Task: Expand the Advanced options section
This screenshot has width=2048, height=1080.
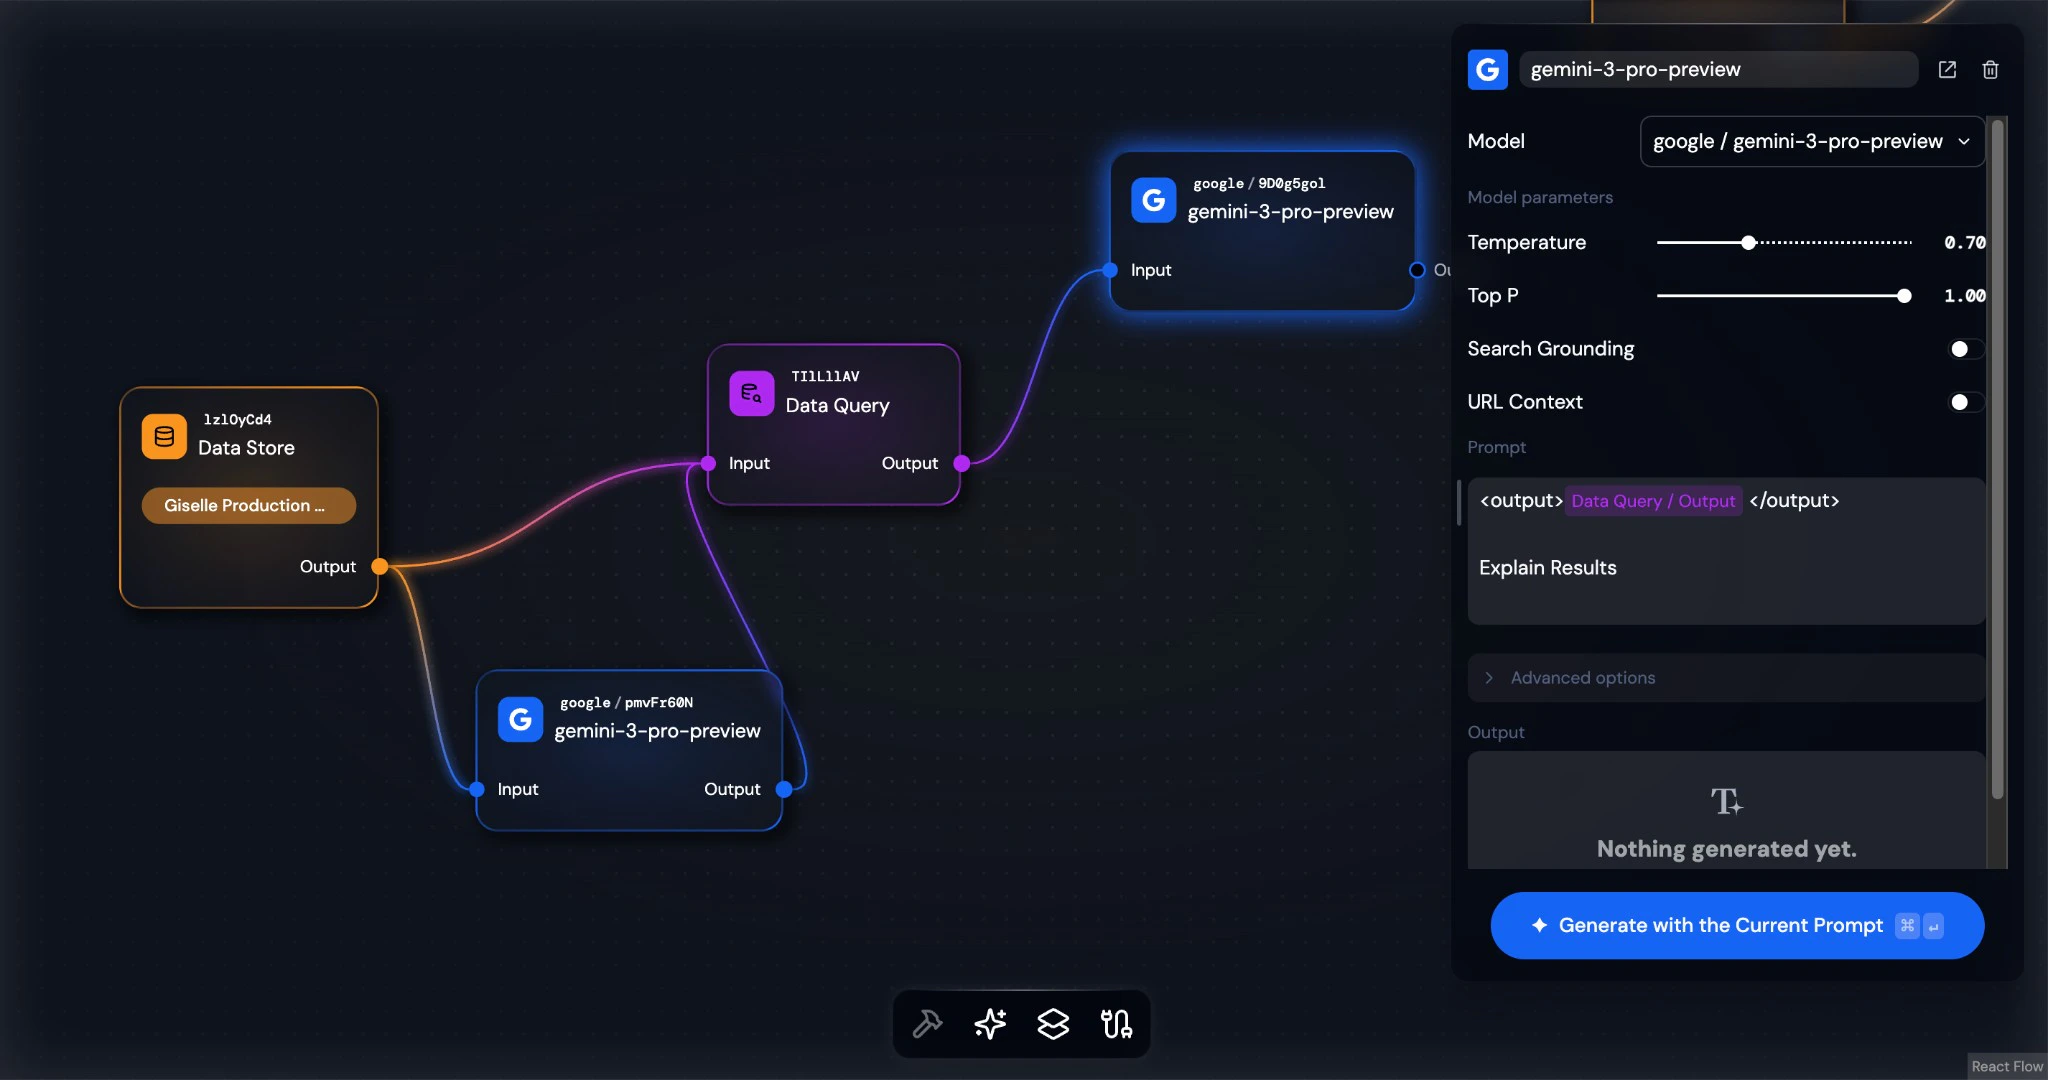Action: pyautogui.click(x=1582, y=678)
